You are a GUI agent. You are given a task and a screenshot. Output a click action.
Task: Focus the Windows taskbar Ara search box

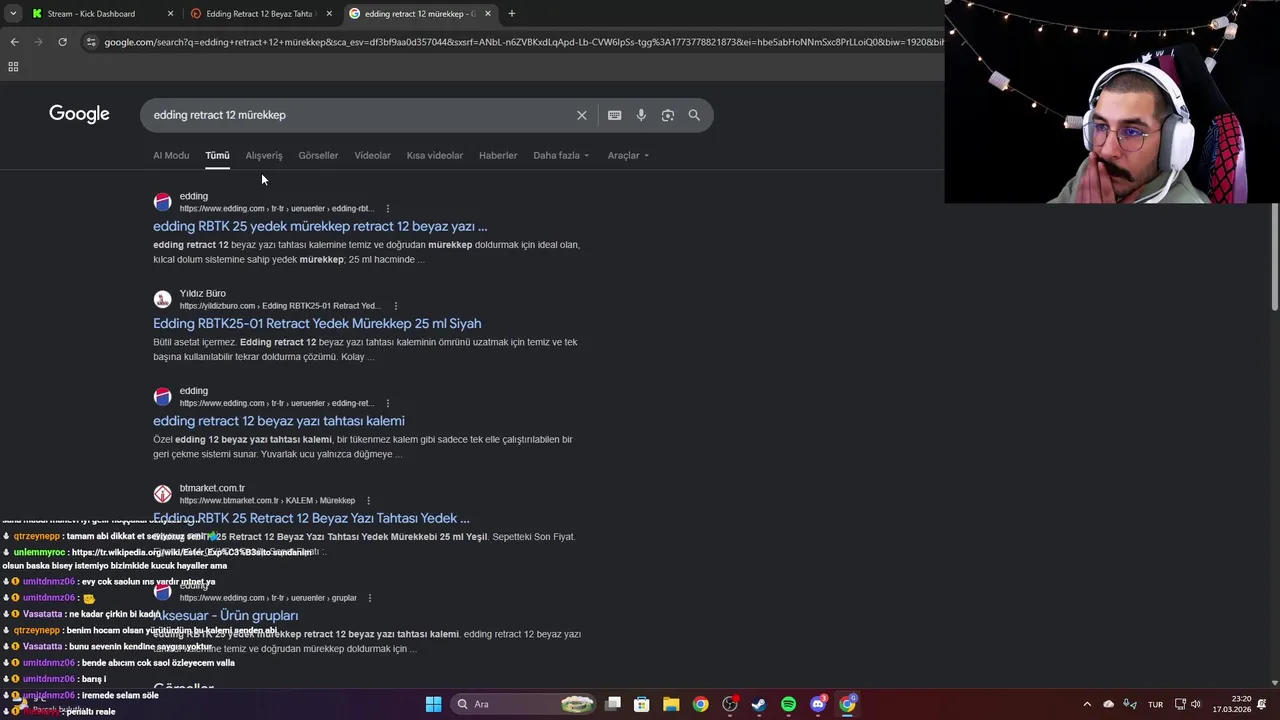[x=523, y=704]
